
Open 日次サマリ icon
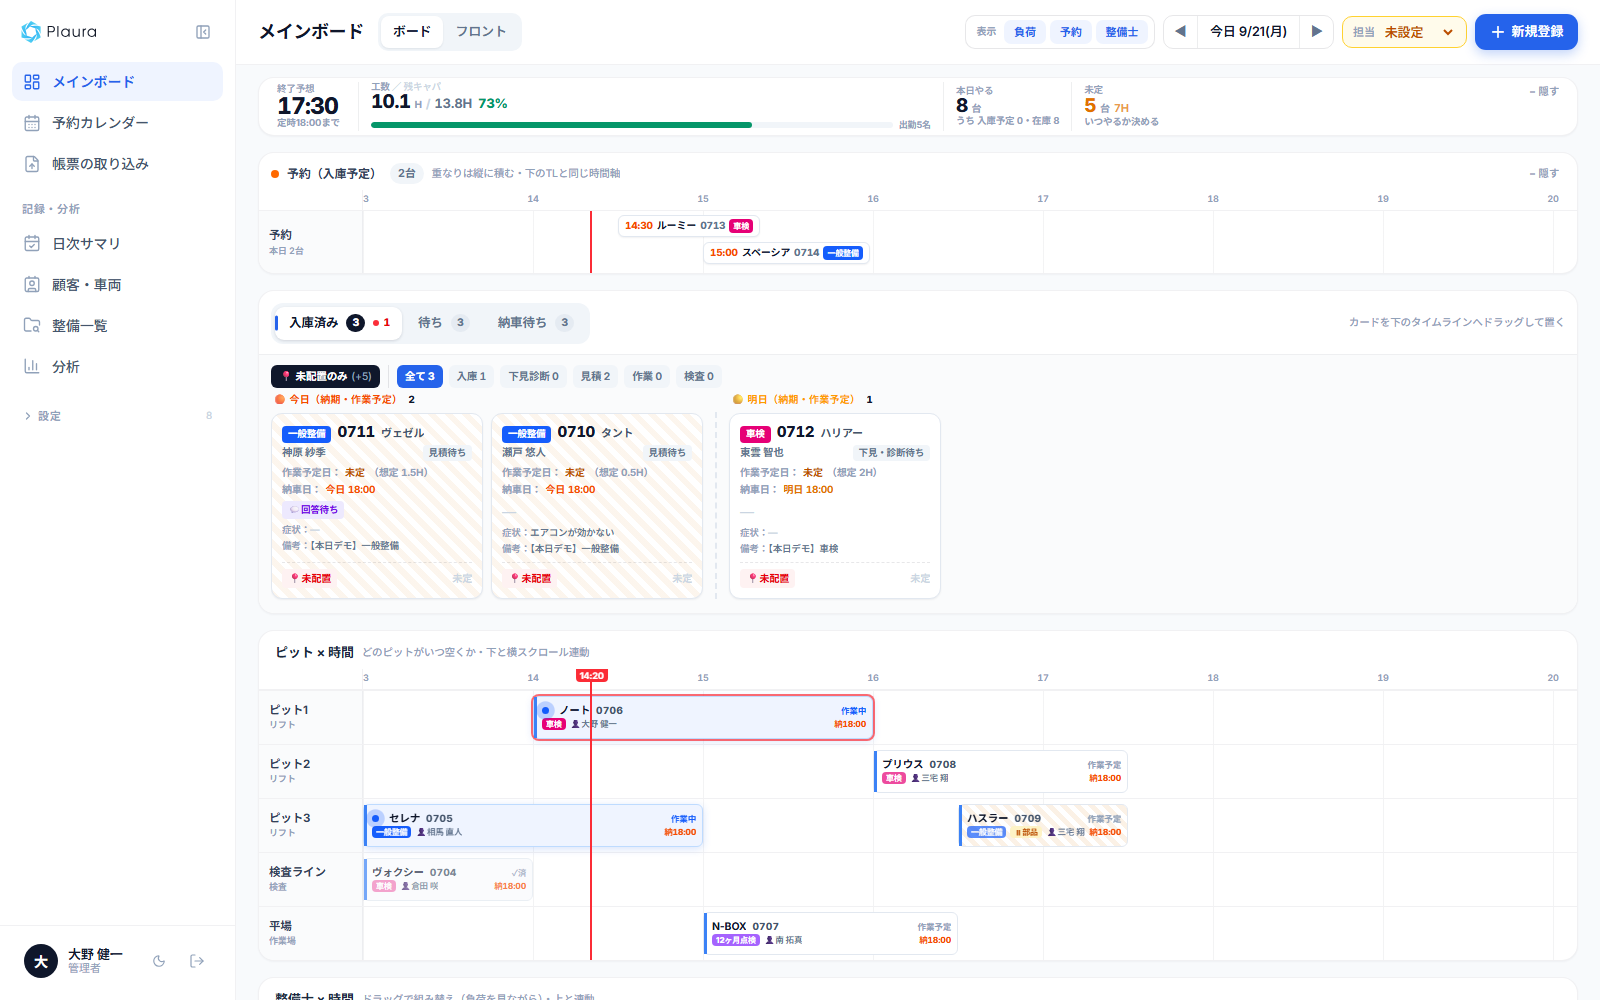click(x=32, y=244)
